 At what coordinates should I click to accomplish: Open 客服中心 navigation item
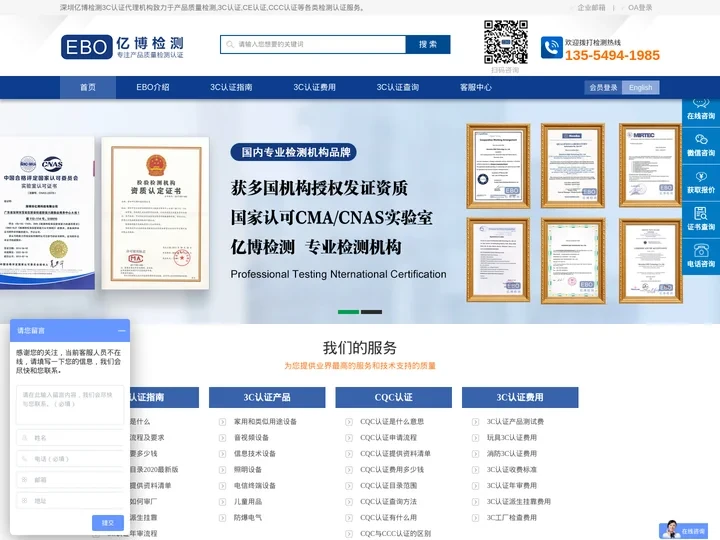coord(476,87)
